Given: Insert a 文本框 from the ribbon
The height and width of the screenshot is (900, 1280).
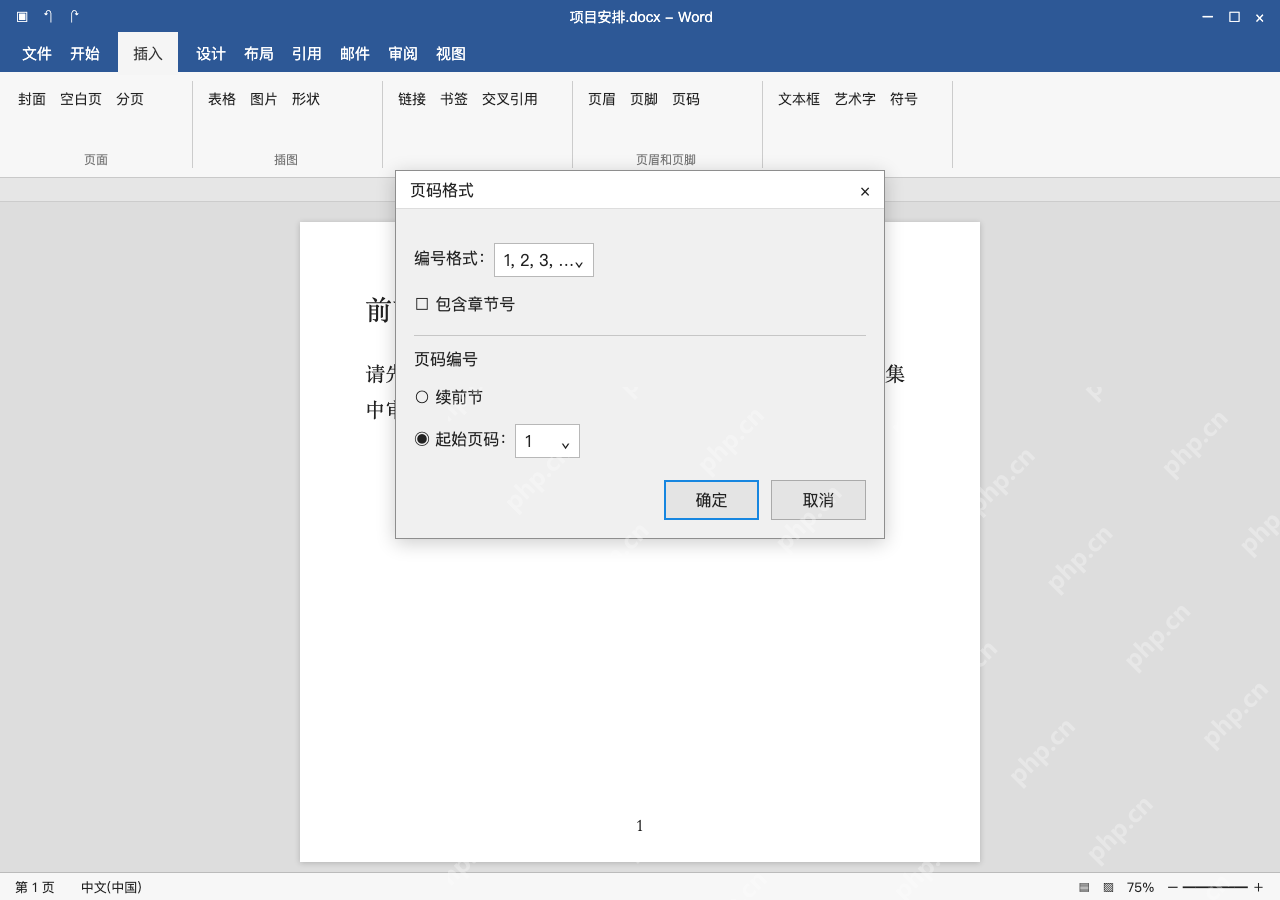Looking at the screenshot, I should pos(799,99).
